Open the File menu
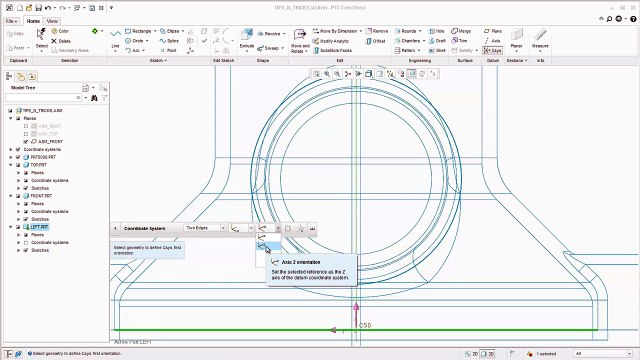Screen dimensions: 640x360 pyautogui.click(x=11, y=21)
